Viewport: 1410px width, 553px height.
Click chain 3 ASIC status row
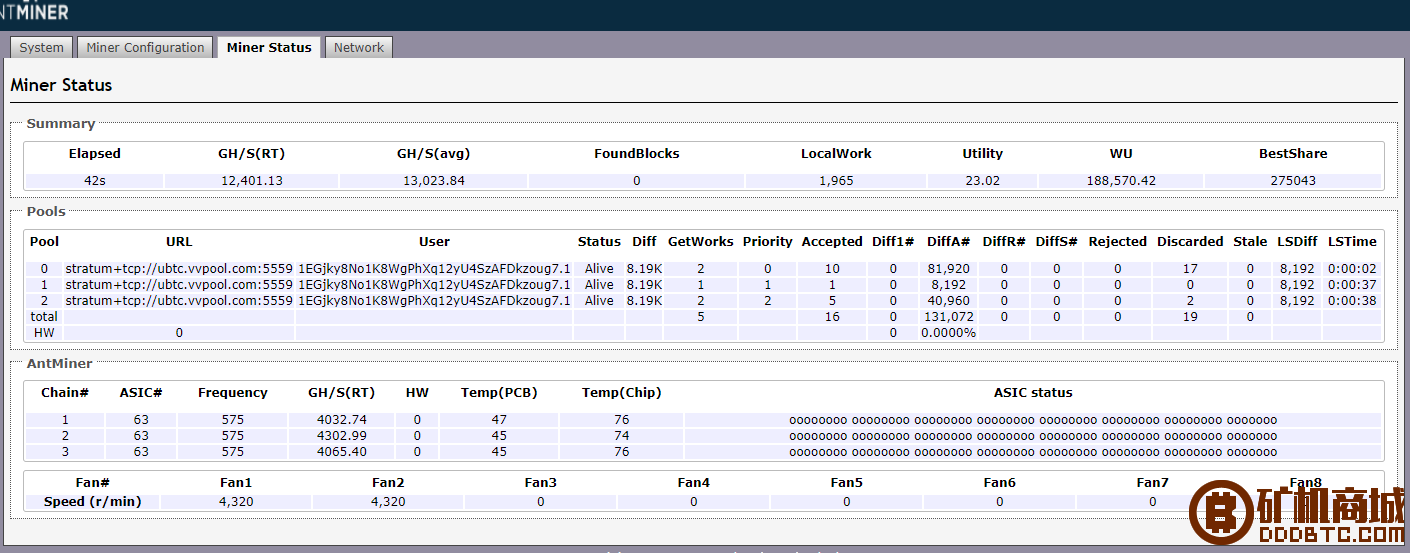pyautogui.click(x=1033, y=452)
